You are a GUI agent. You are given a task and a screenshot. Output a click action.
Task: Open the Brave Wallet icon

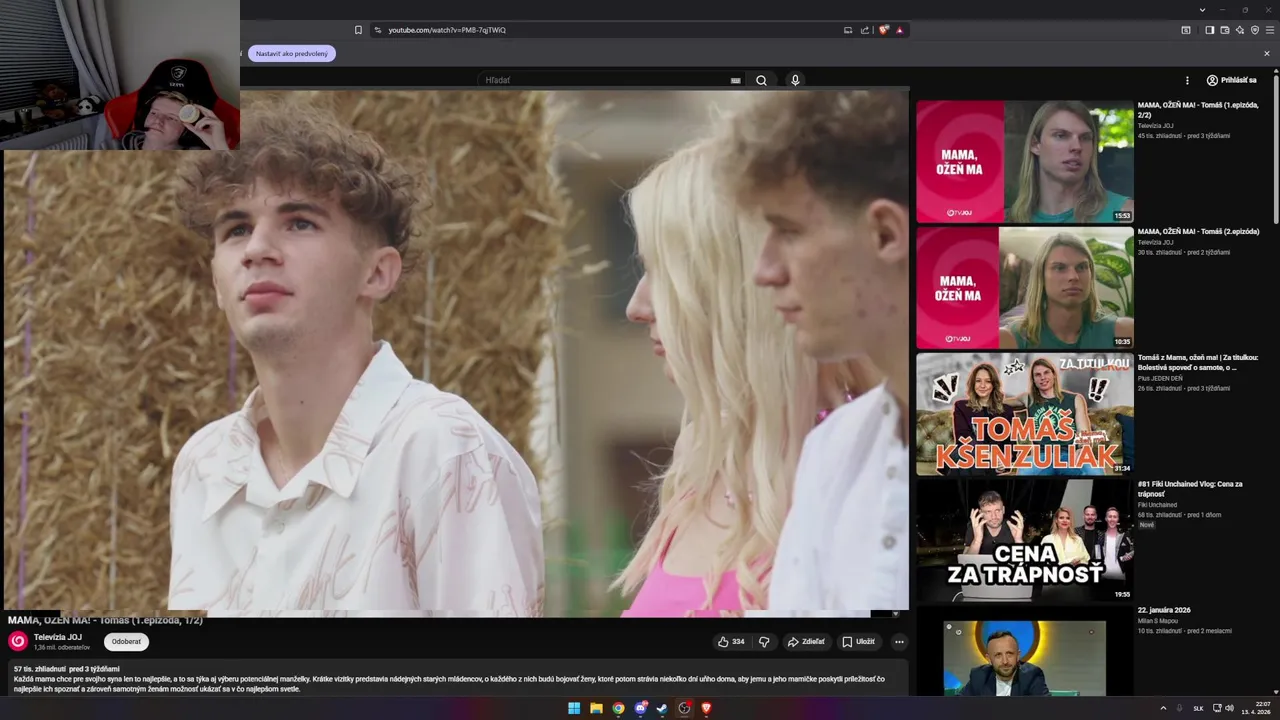tap(1224, 30)
